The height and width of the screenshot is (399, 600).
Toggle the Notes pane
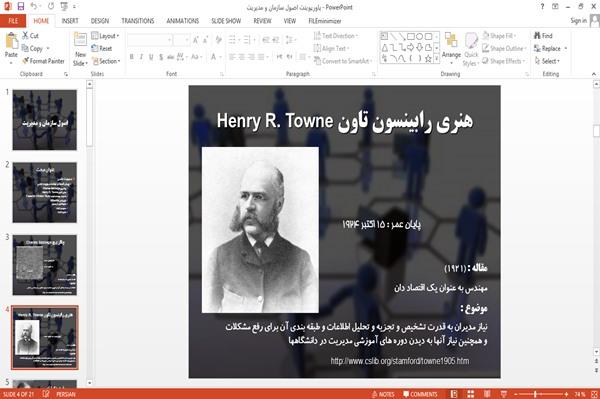[383, 394]
